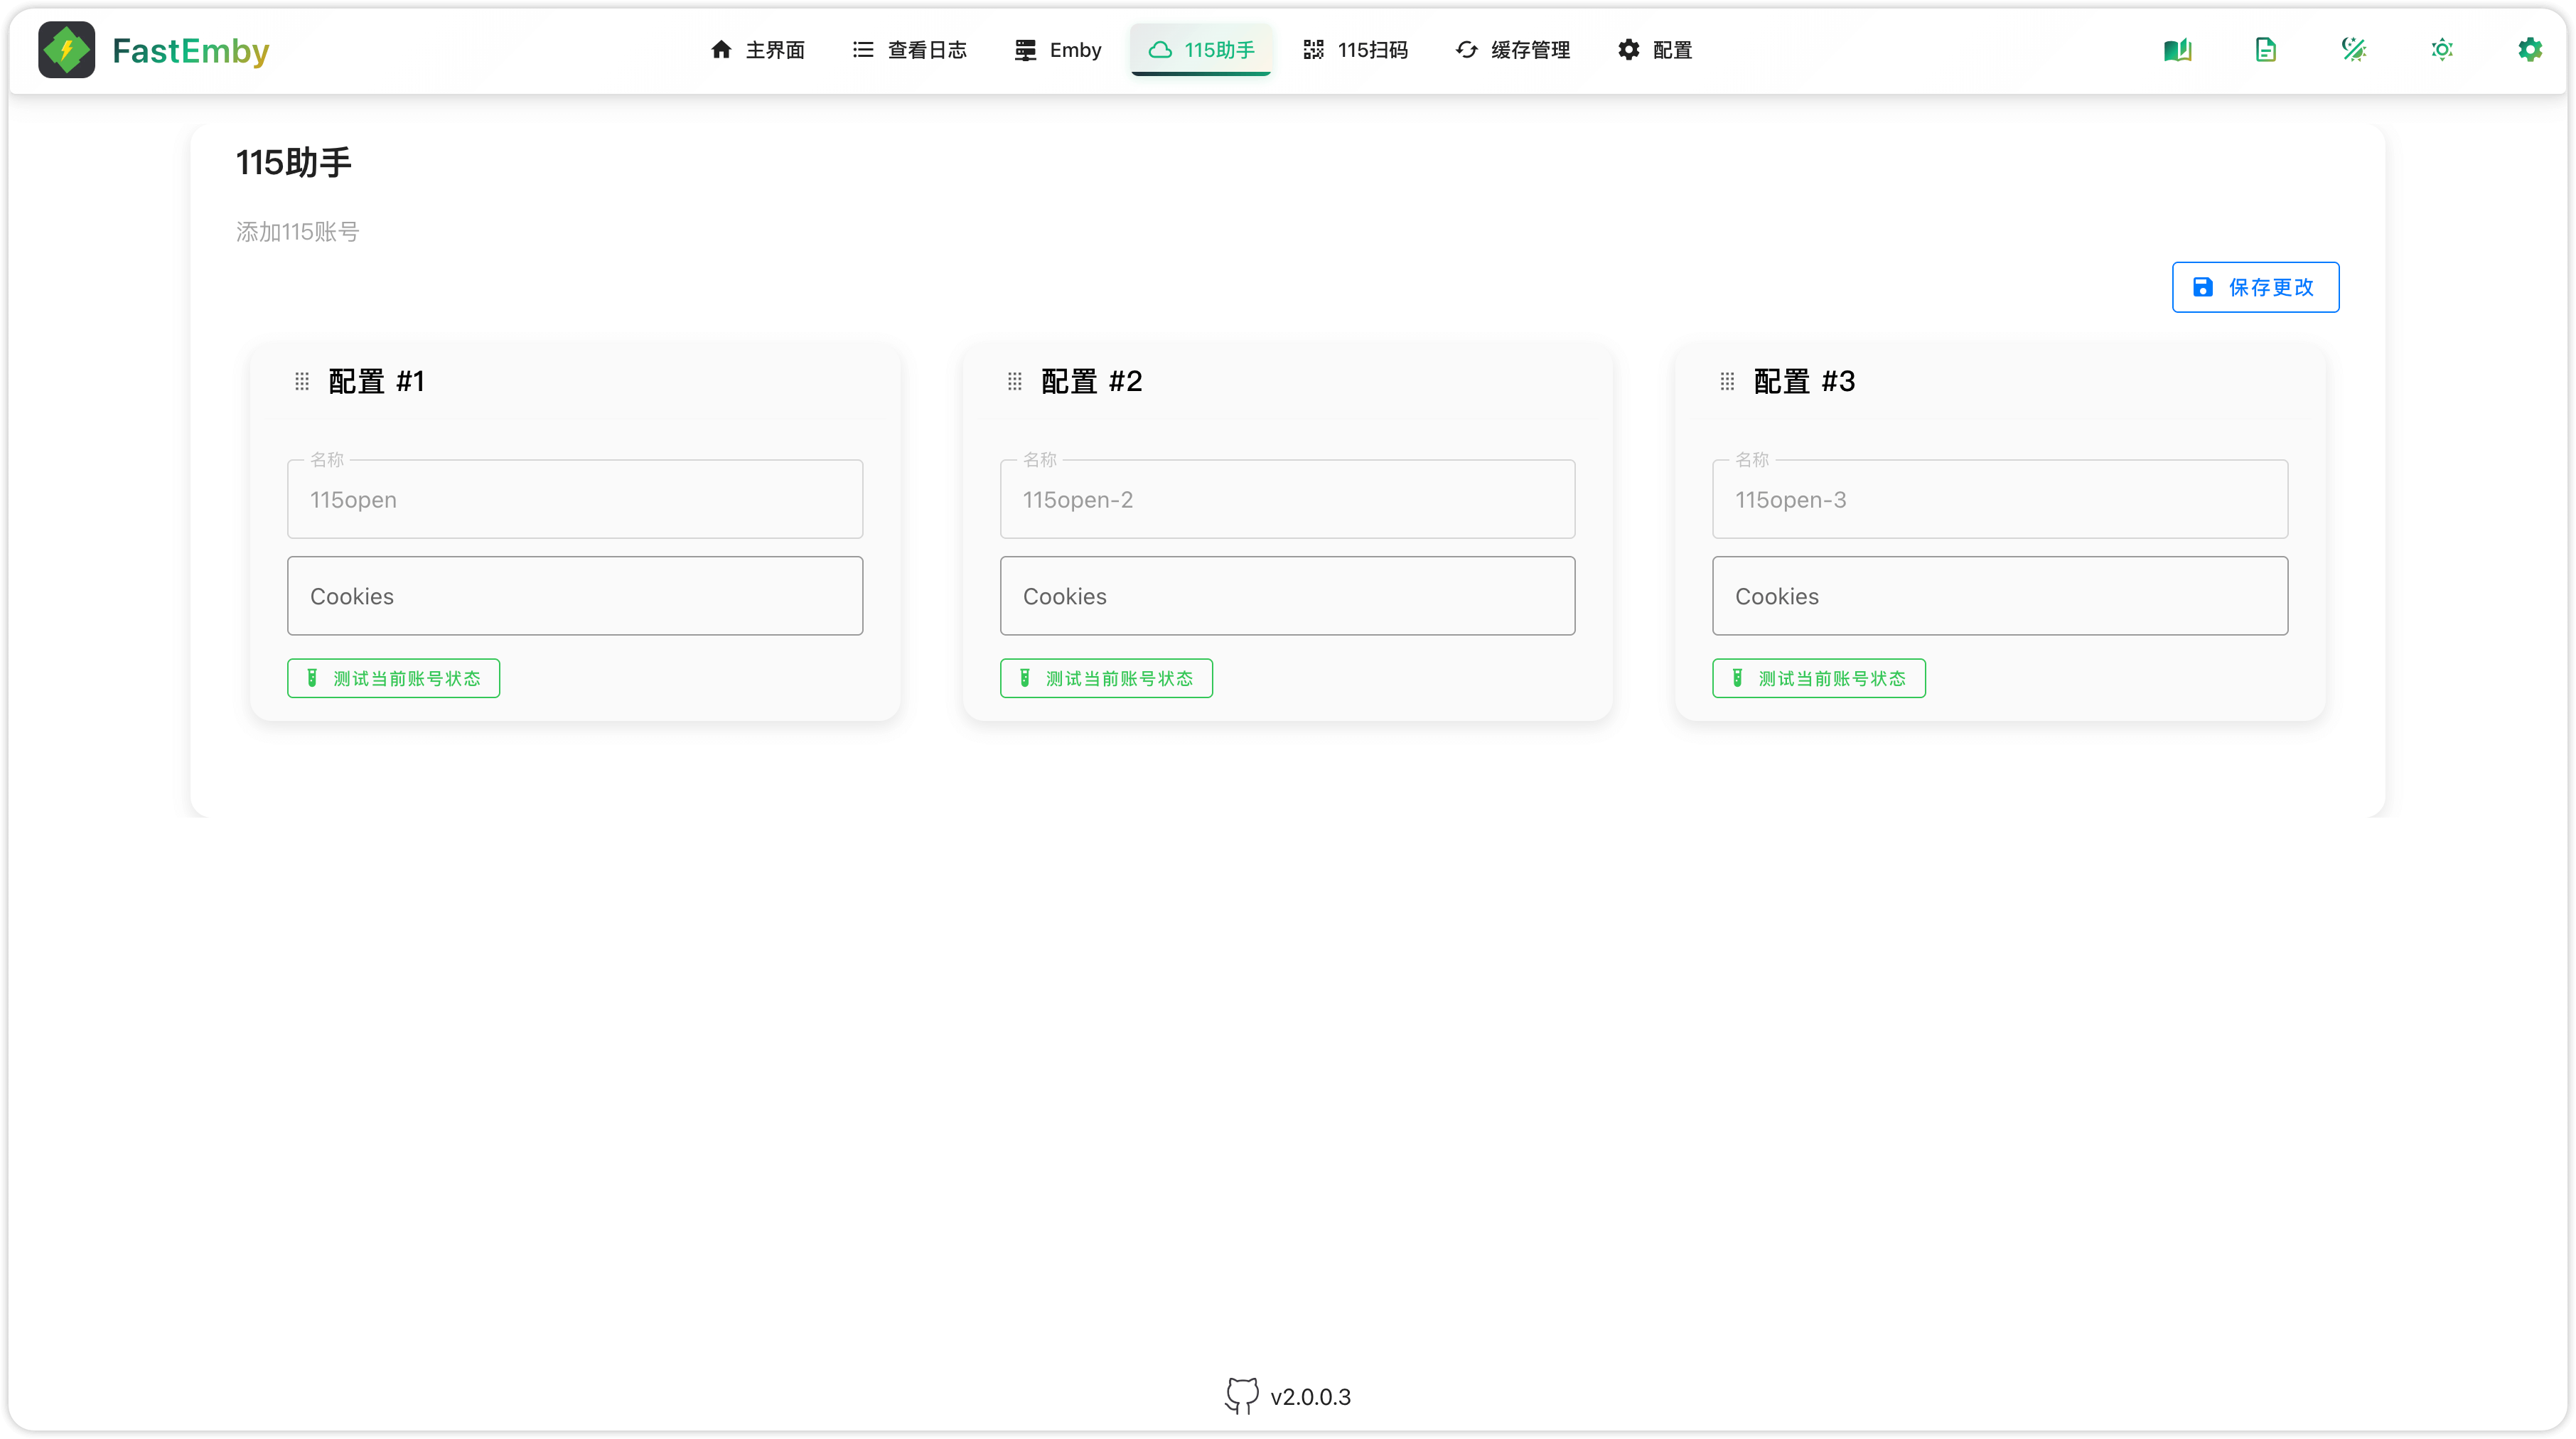The width and height of the screenshot is (2576, 1439).
Task: Test account status for 配置 #2
Action: click(x=1106, y=678)
